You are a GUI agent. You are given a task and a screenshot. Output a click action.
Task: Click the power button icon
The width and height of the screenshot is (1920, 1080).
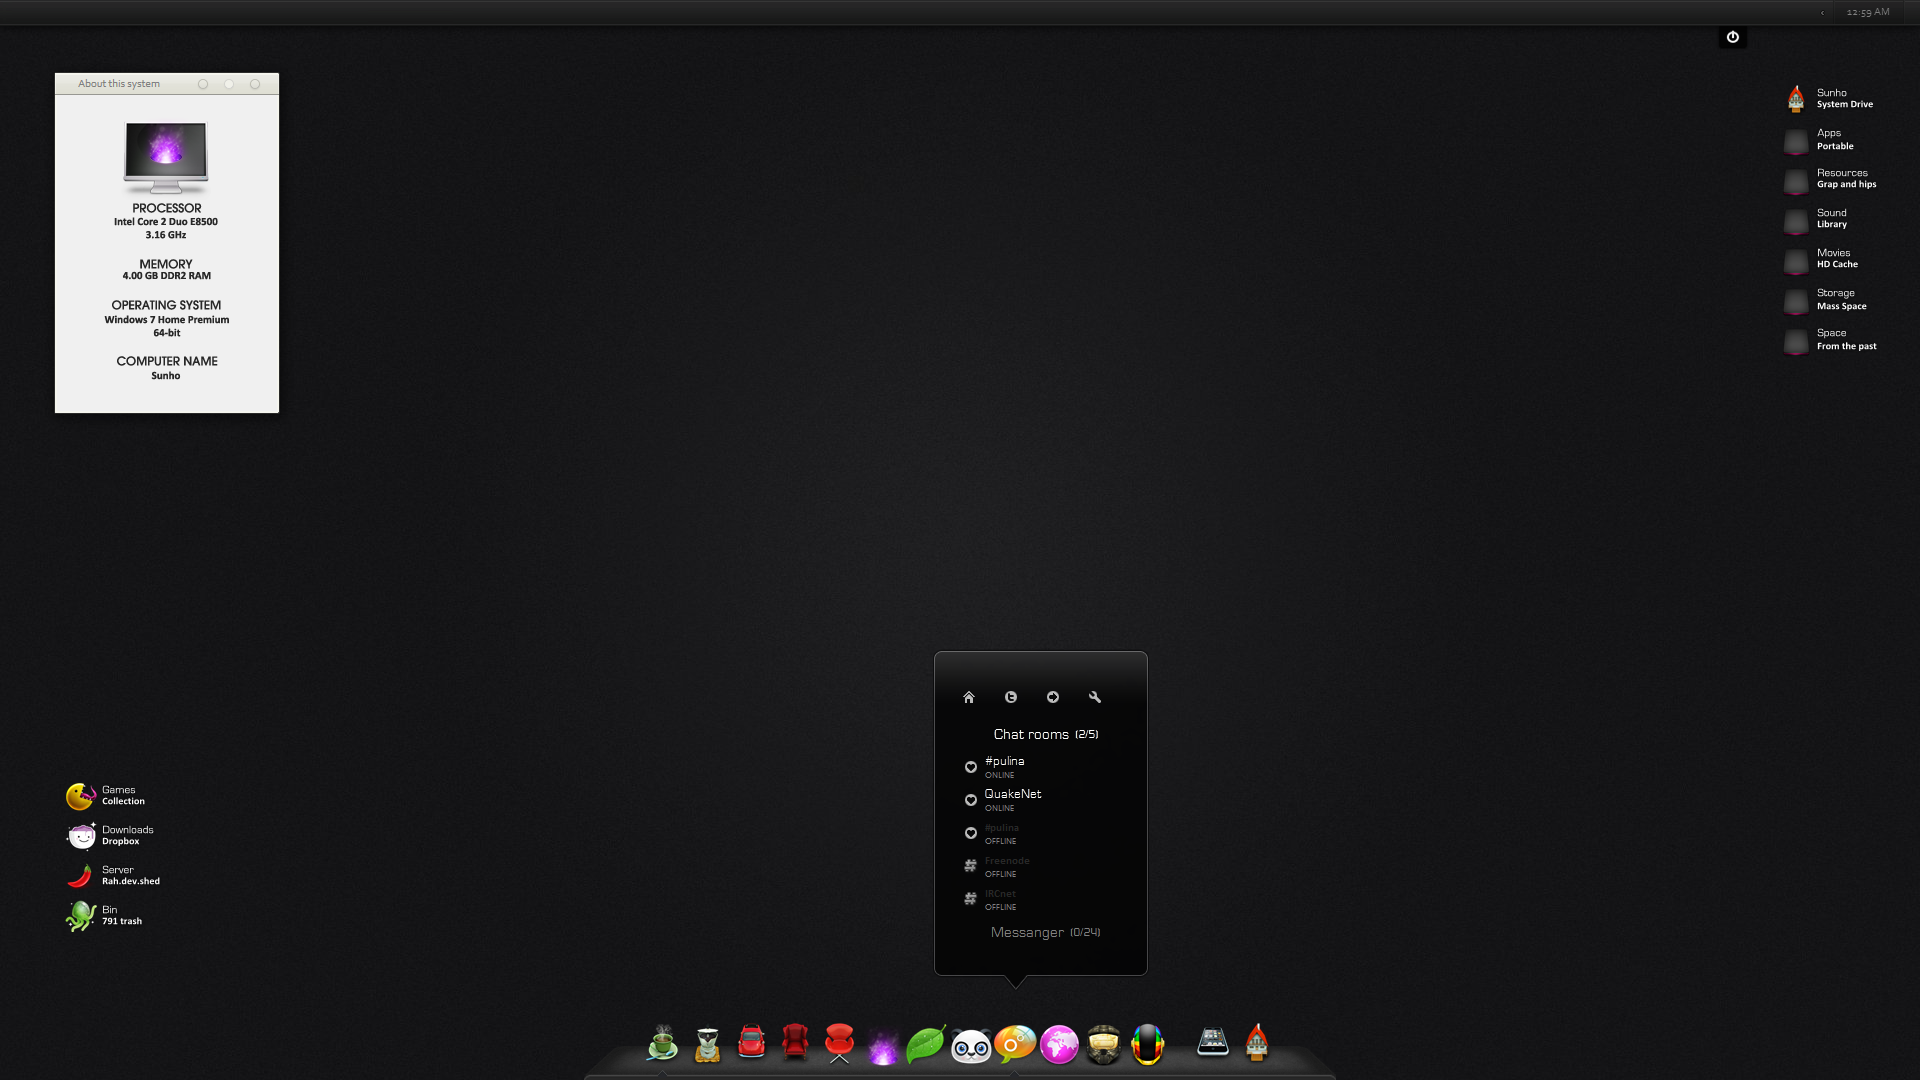click(x=1733, y=37)
